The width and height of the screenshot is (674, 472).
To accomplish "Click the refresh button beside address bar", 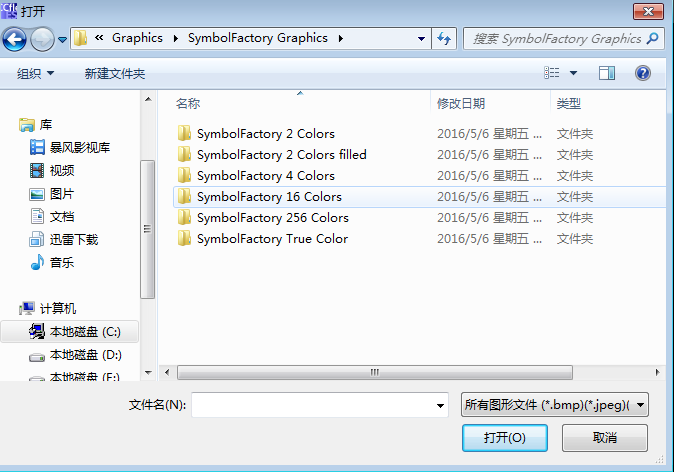I will click(444, 39).
